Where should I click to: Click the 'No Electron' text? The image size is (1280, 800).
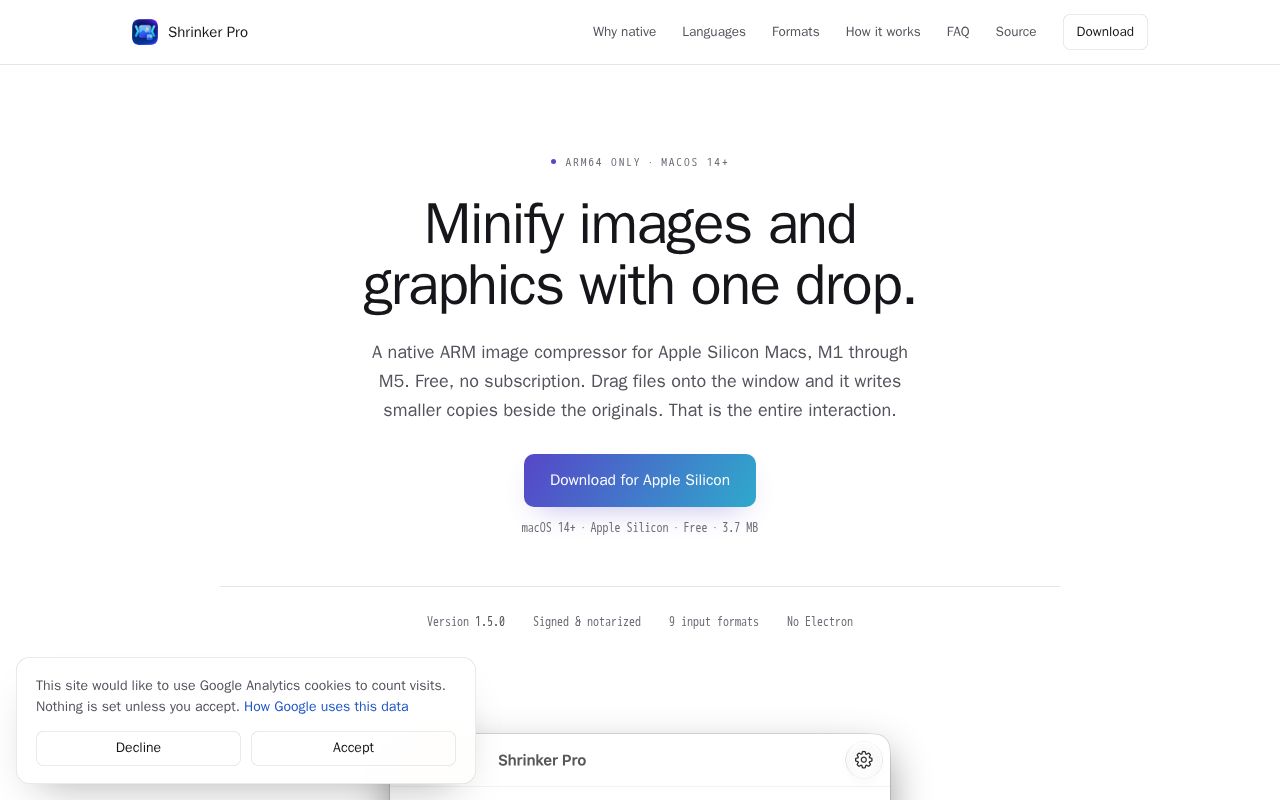pyautogui.click(x=820, y=622)
